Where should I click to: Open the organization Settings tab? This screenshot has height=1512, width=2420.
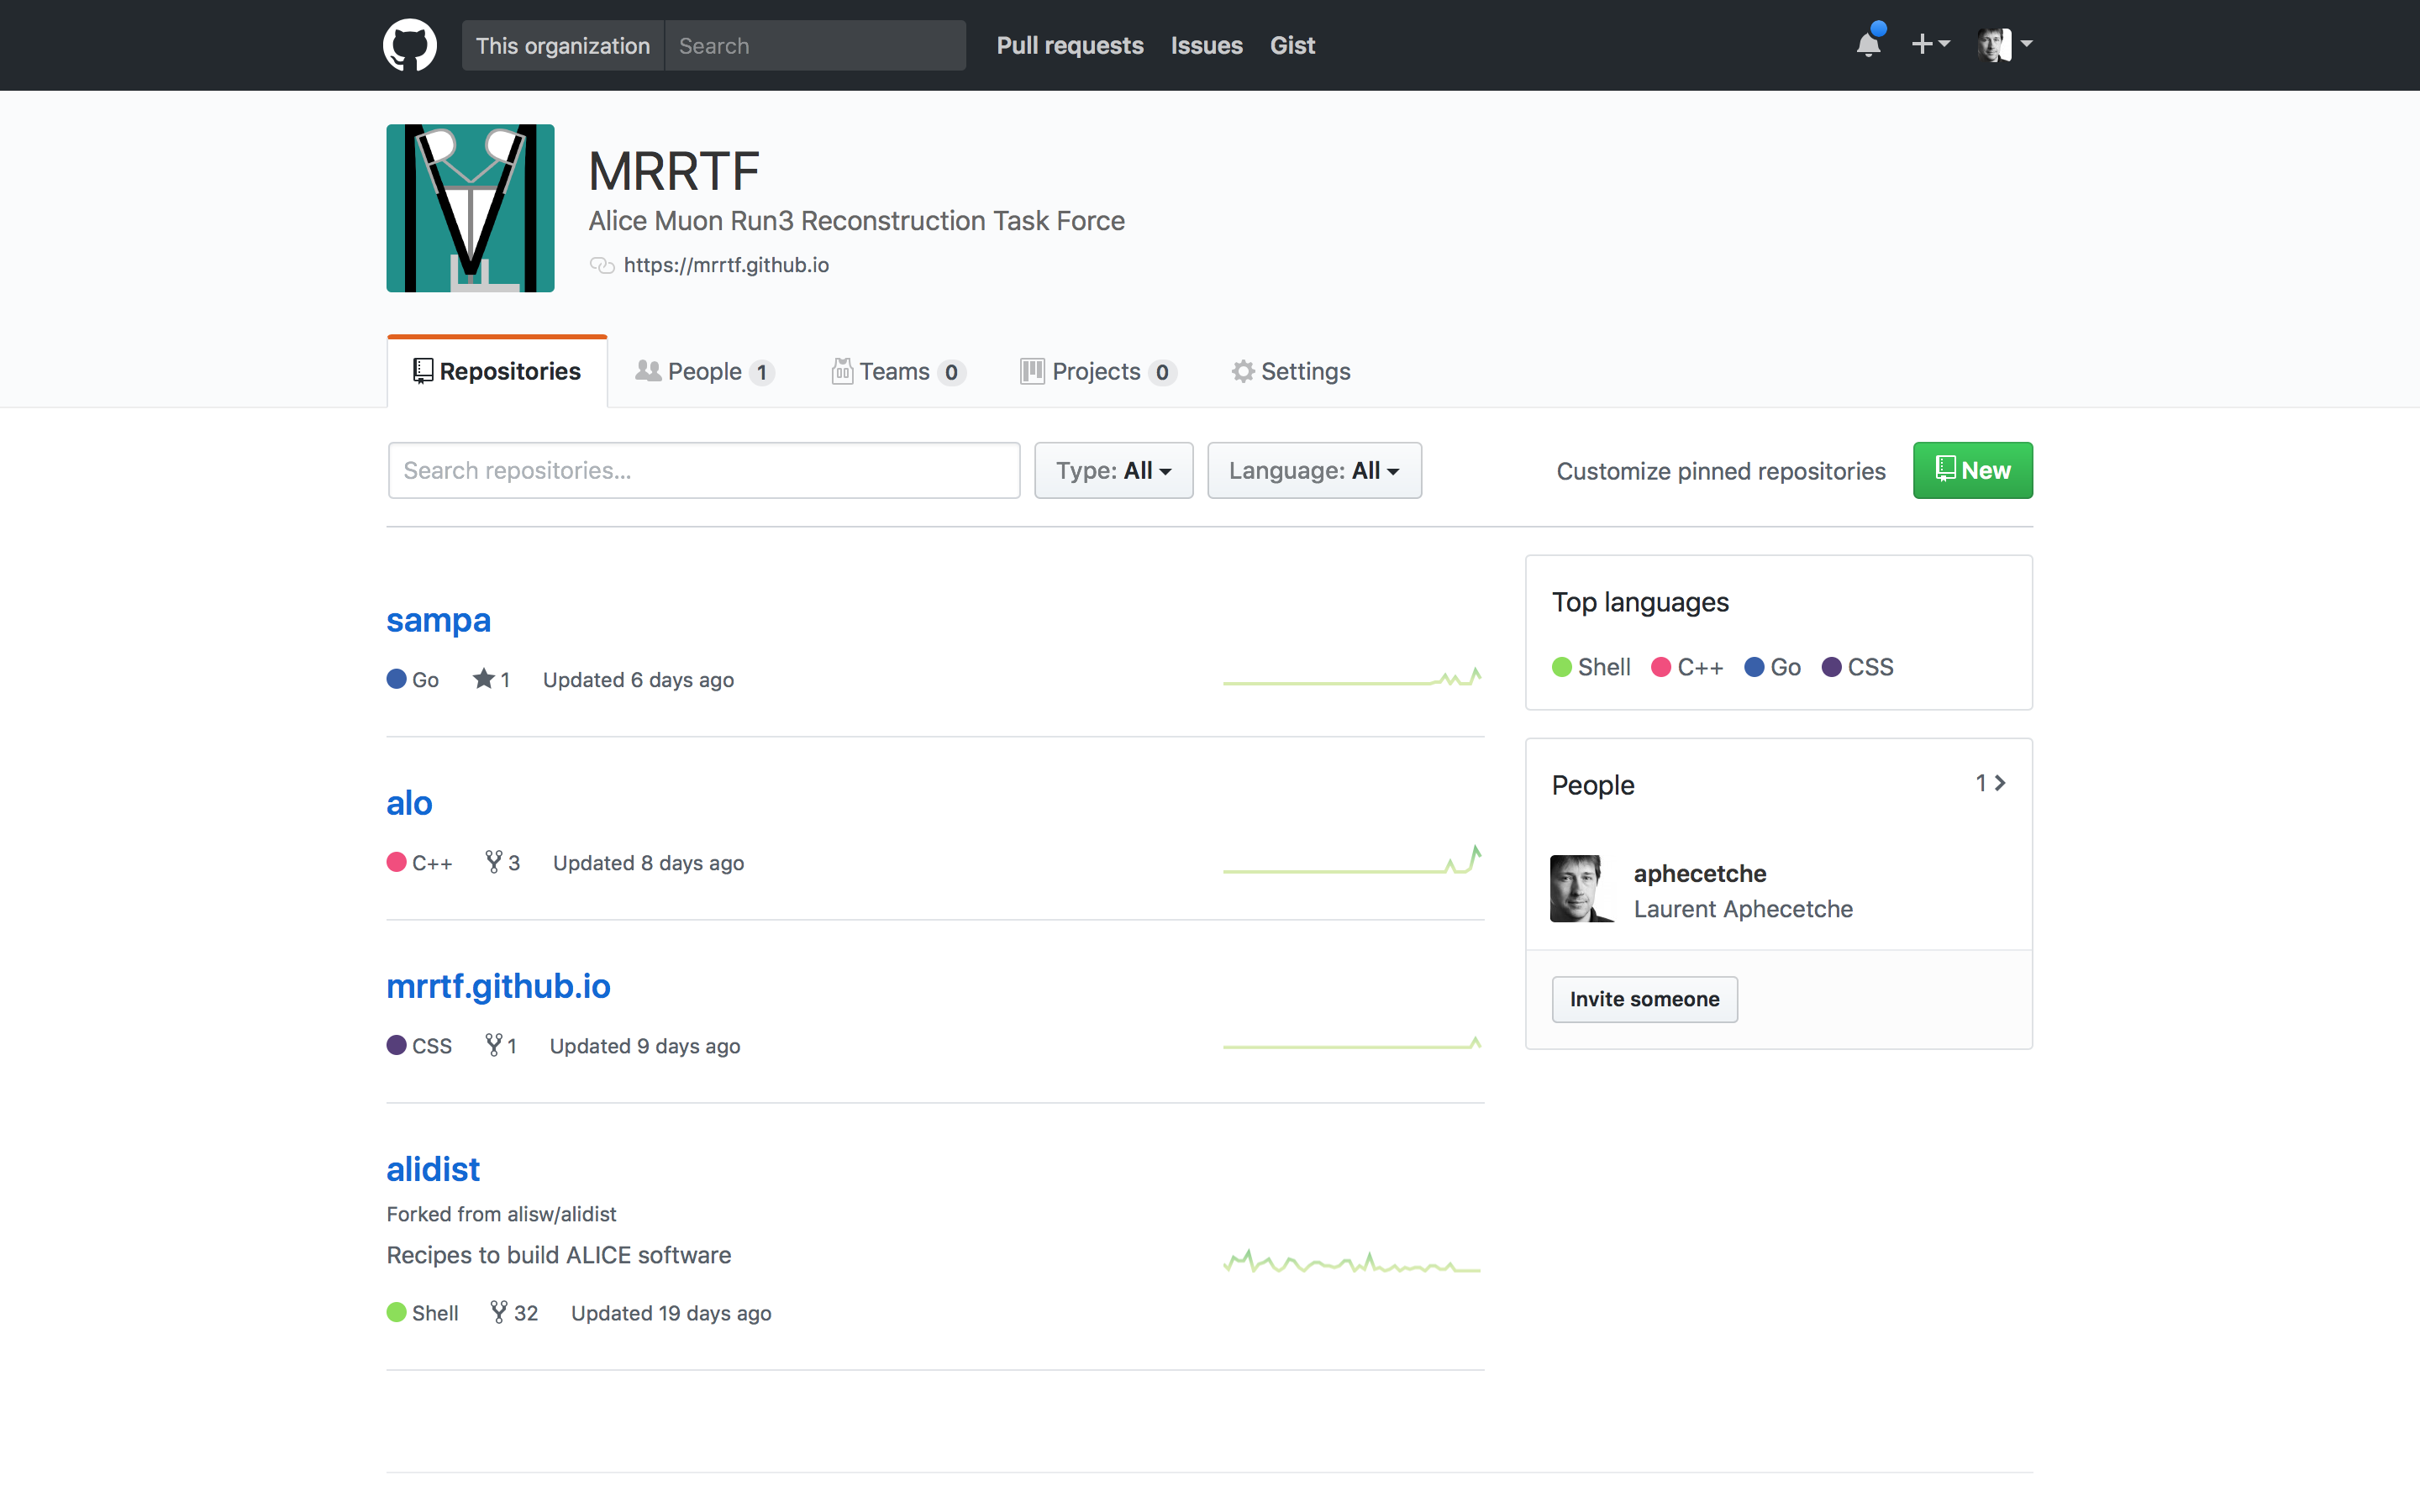(1291, 372)
